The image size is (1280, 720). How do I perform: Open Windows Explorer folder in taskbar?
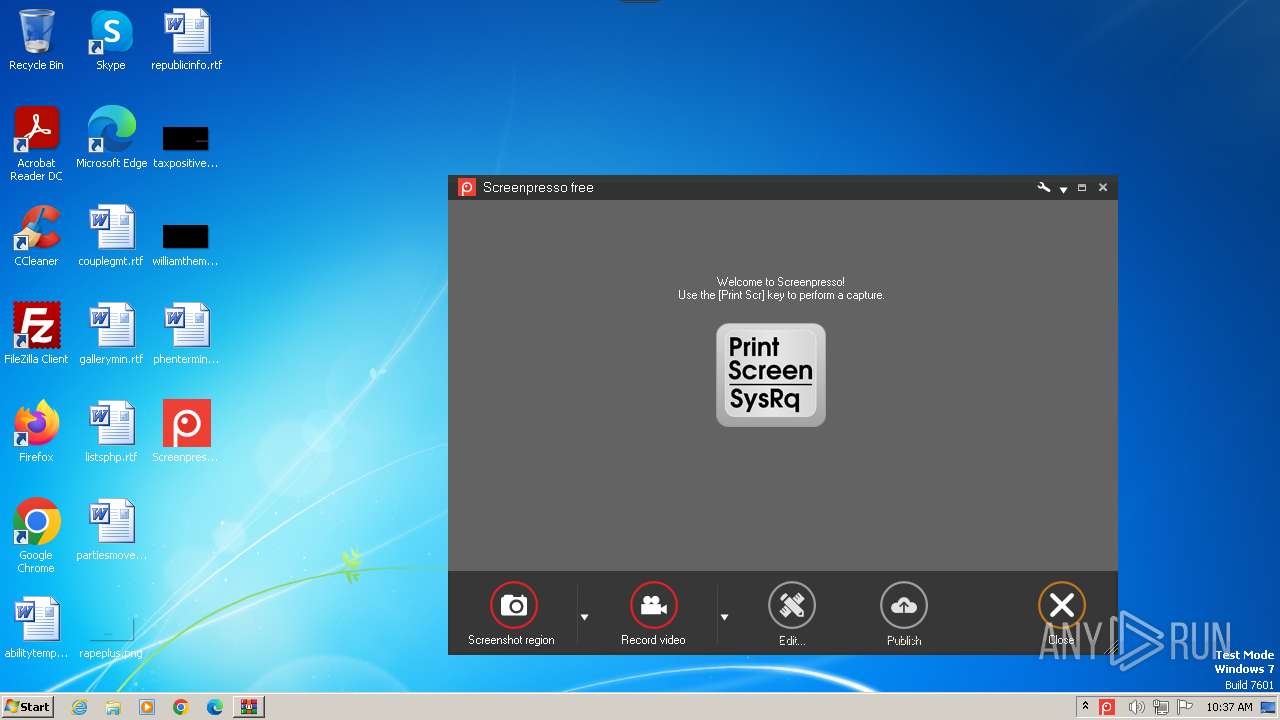[x=113, y=707]
